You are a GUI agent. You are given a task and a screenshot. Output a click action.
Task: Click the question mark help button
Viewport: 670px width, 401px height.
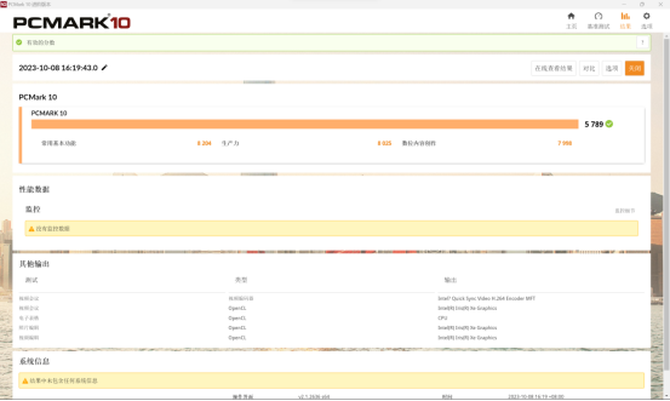pos(642,42)
